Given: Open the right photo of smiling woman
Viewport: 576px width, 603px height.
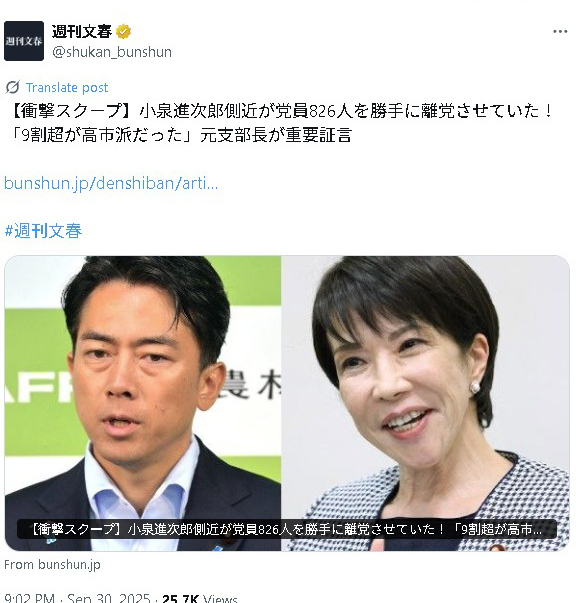Looking at the screenshot, I should [x=425, y=403].
